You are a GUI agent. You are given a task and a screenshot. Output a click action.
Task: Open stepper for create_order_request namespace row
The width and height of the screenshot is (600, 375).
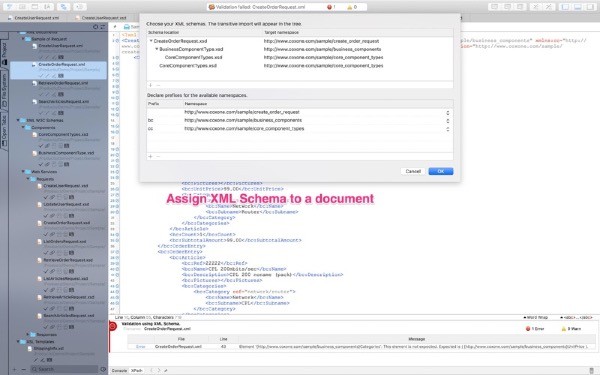coord(447,112)
